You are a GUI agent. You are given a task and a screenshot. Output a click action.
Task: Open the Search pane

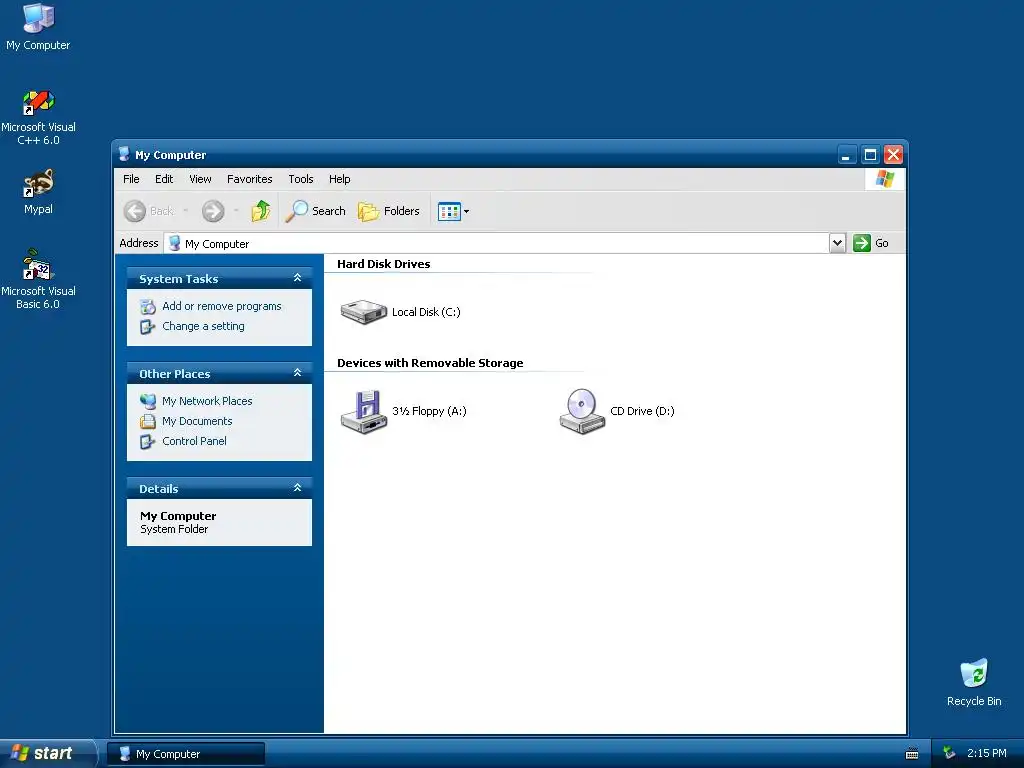[x=315, y=211]
